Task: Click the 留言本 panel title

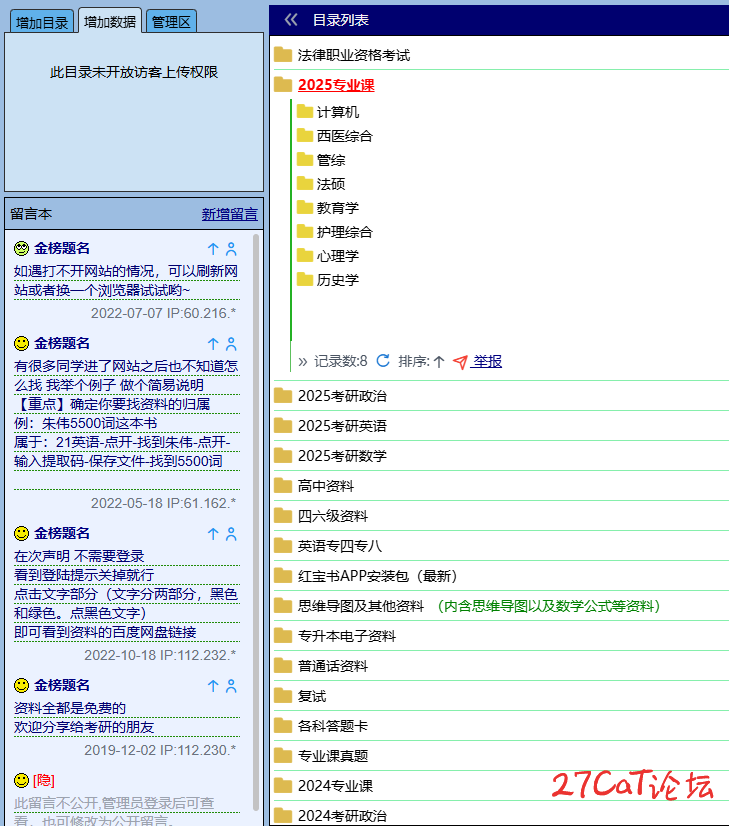Action: (x=31, y=214)
